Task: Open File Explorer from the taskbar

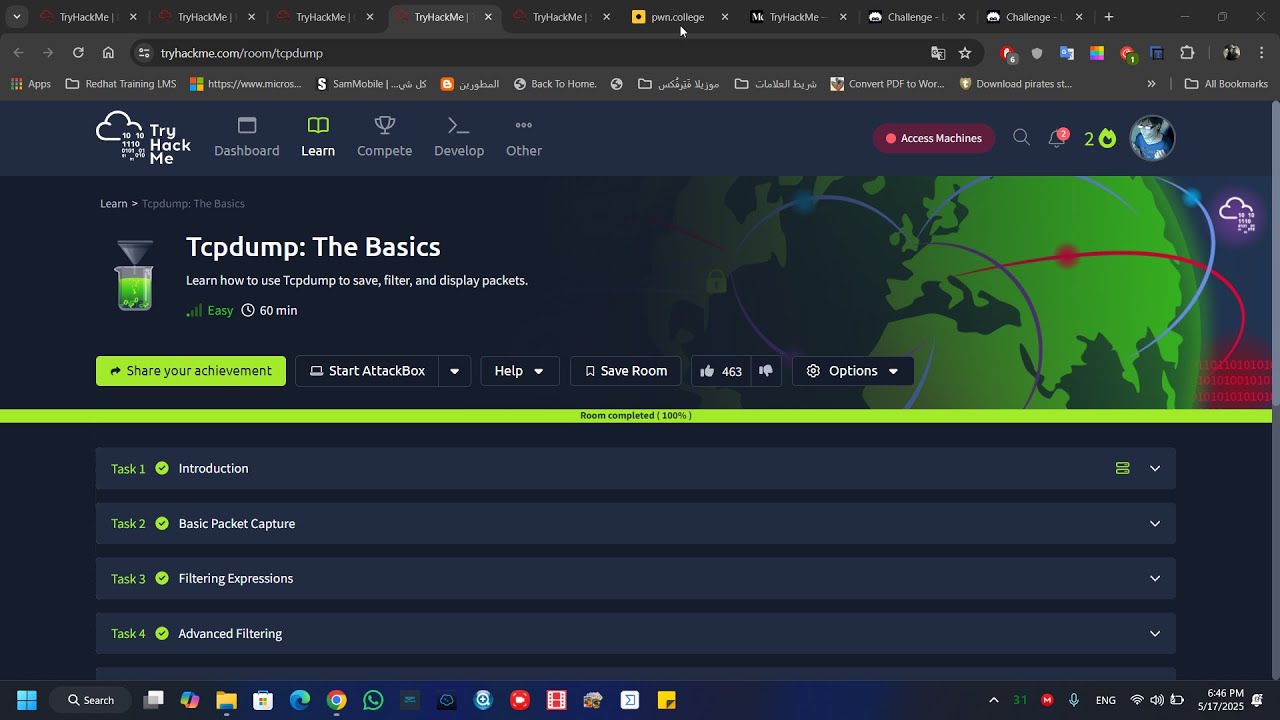Action: point(226,700)
